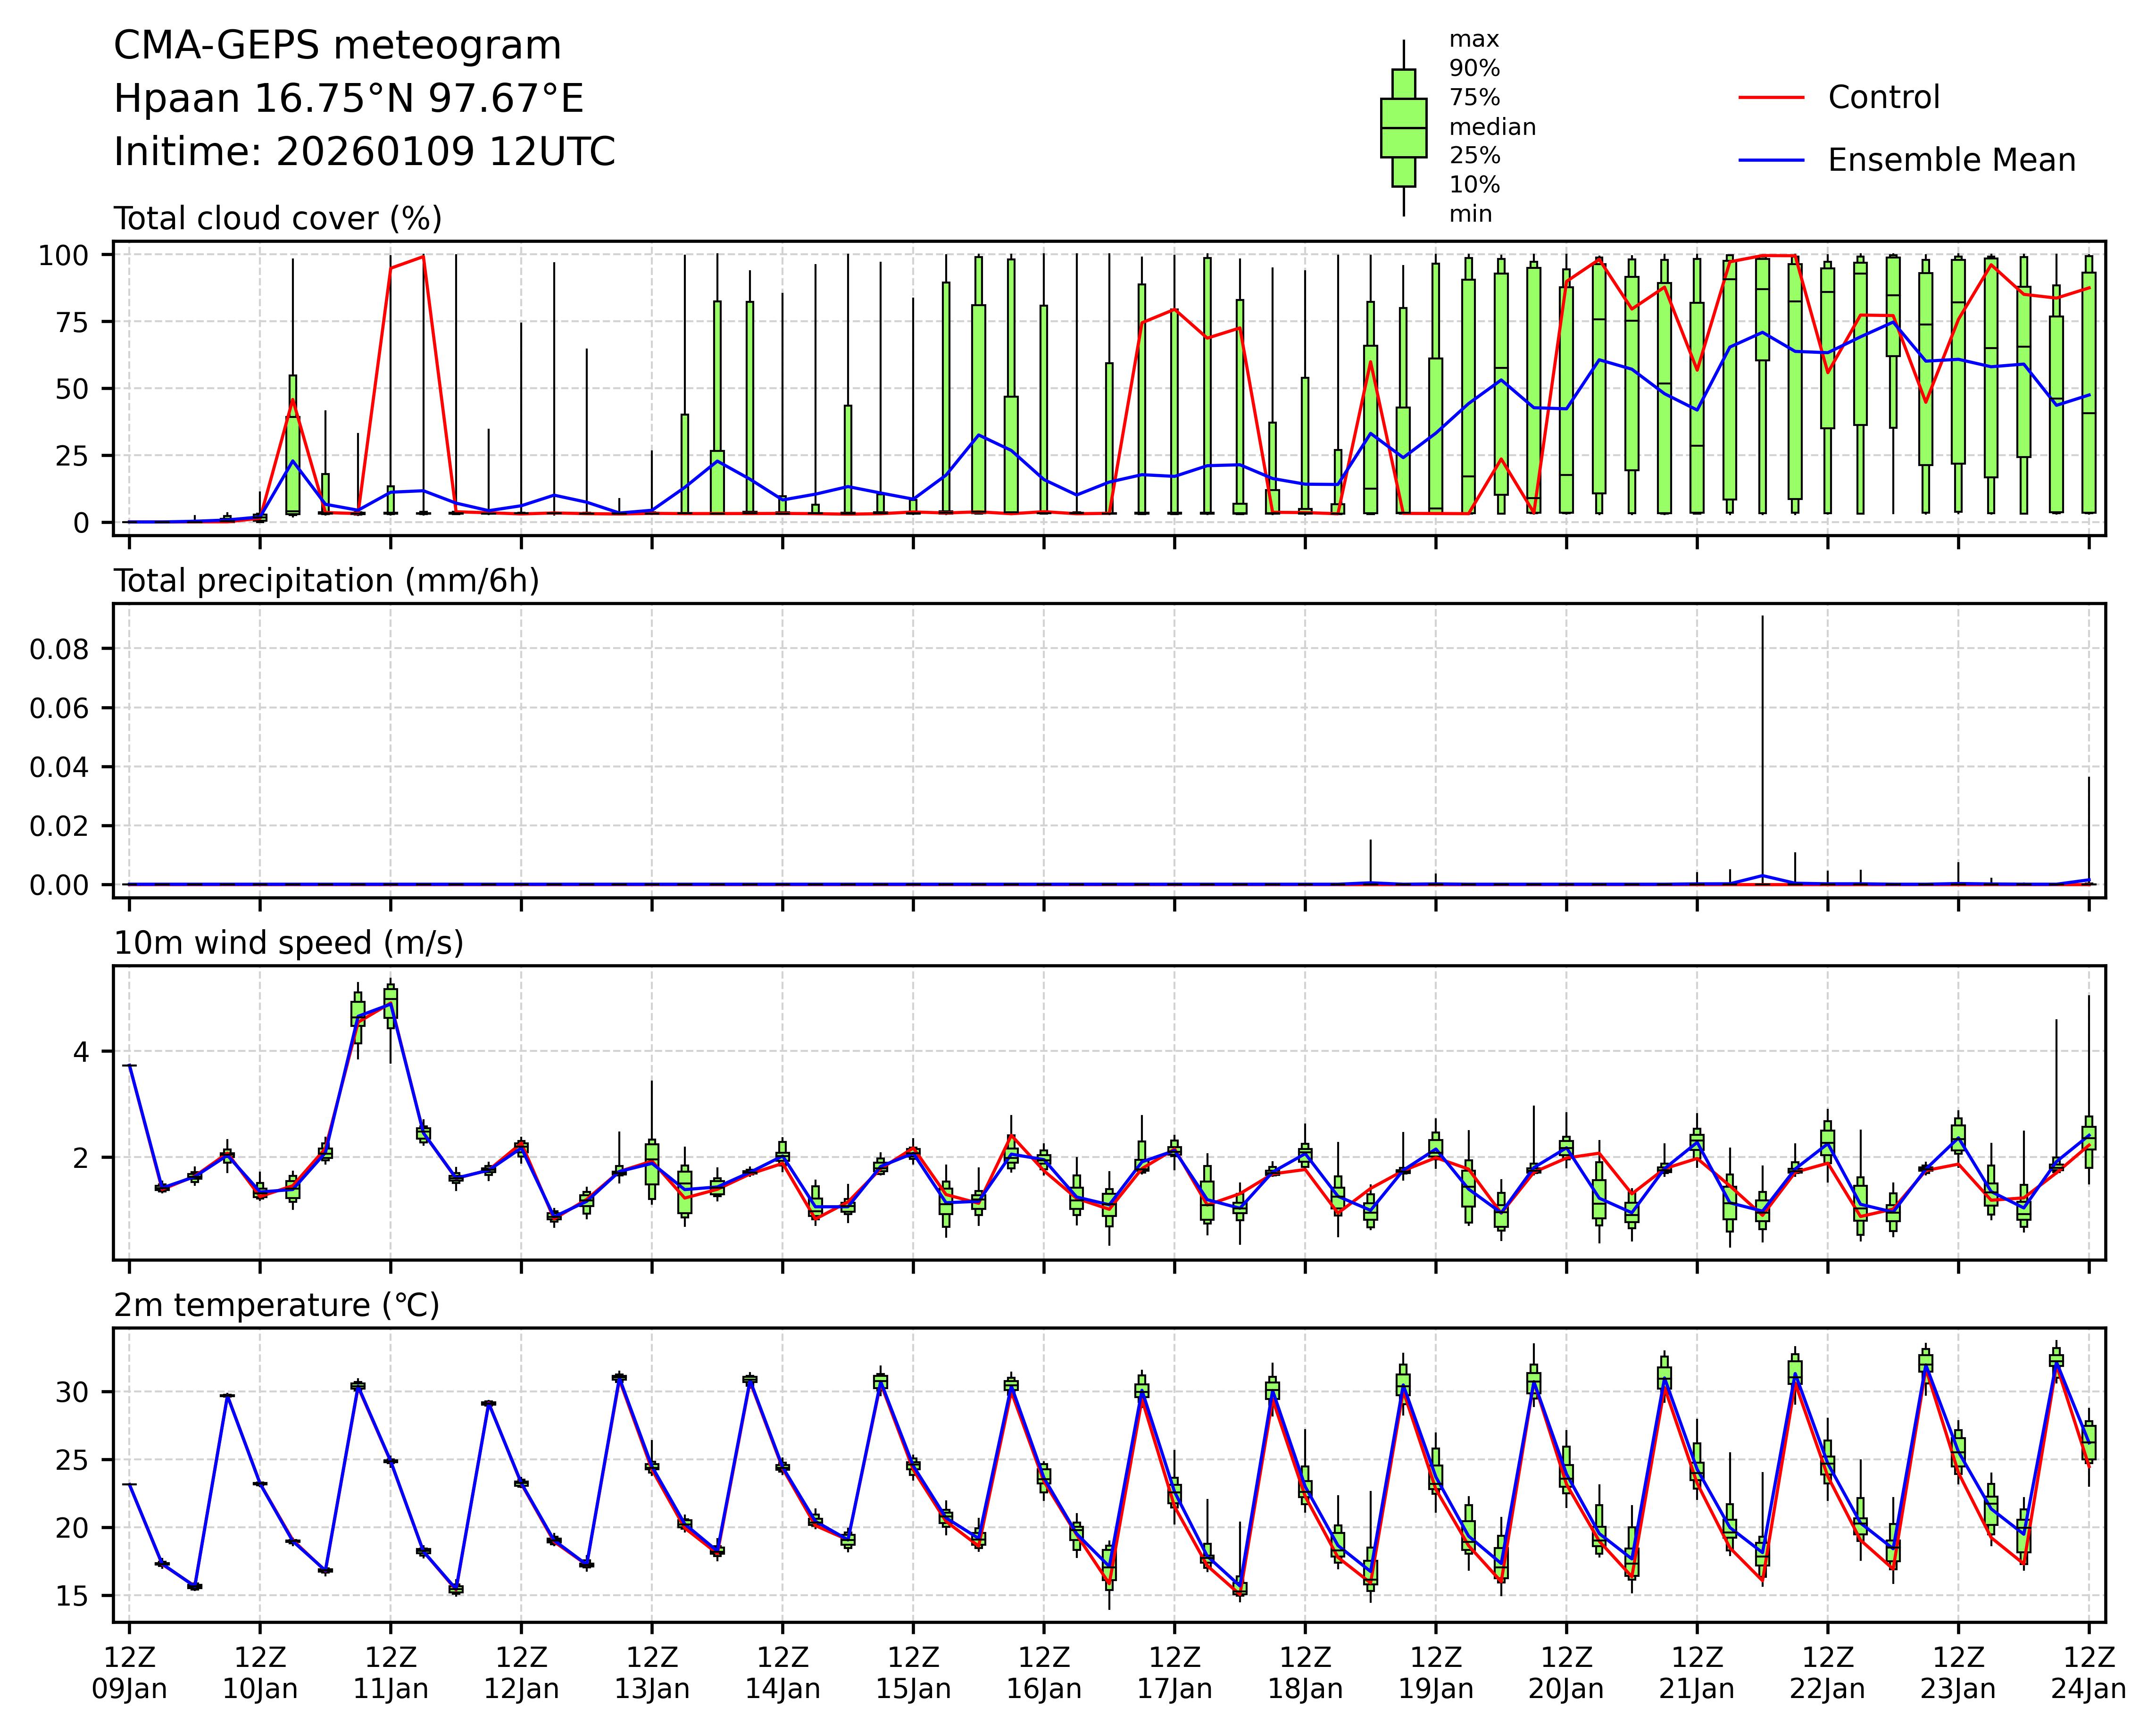The height and width of the screenshot is (1732, 2156).
Task: Click the 'Total precipitation (mm/6h)' panel title
Action: (326, 581)
